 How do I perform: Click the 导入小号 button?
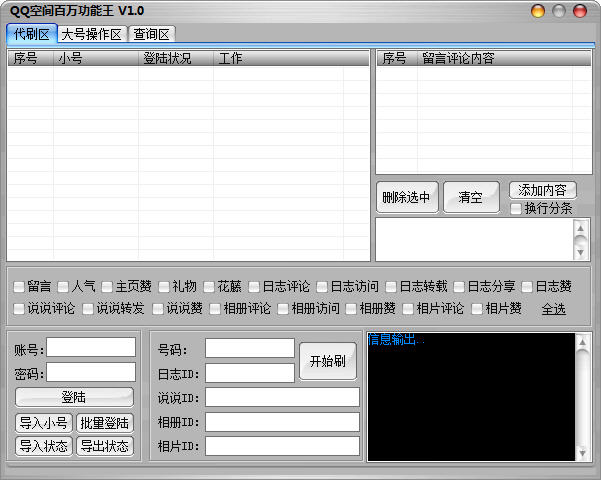[x=43, y=422]
